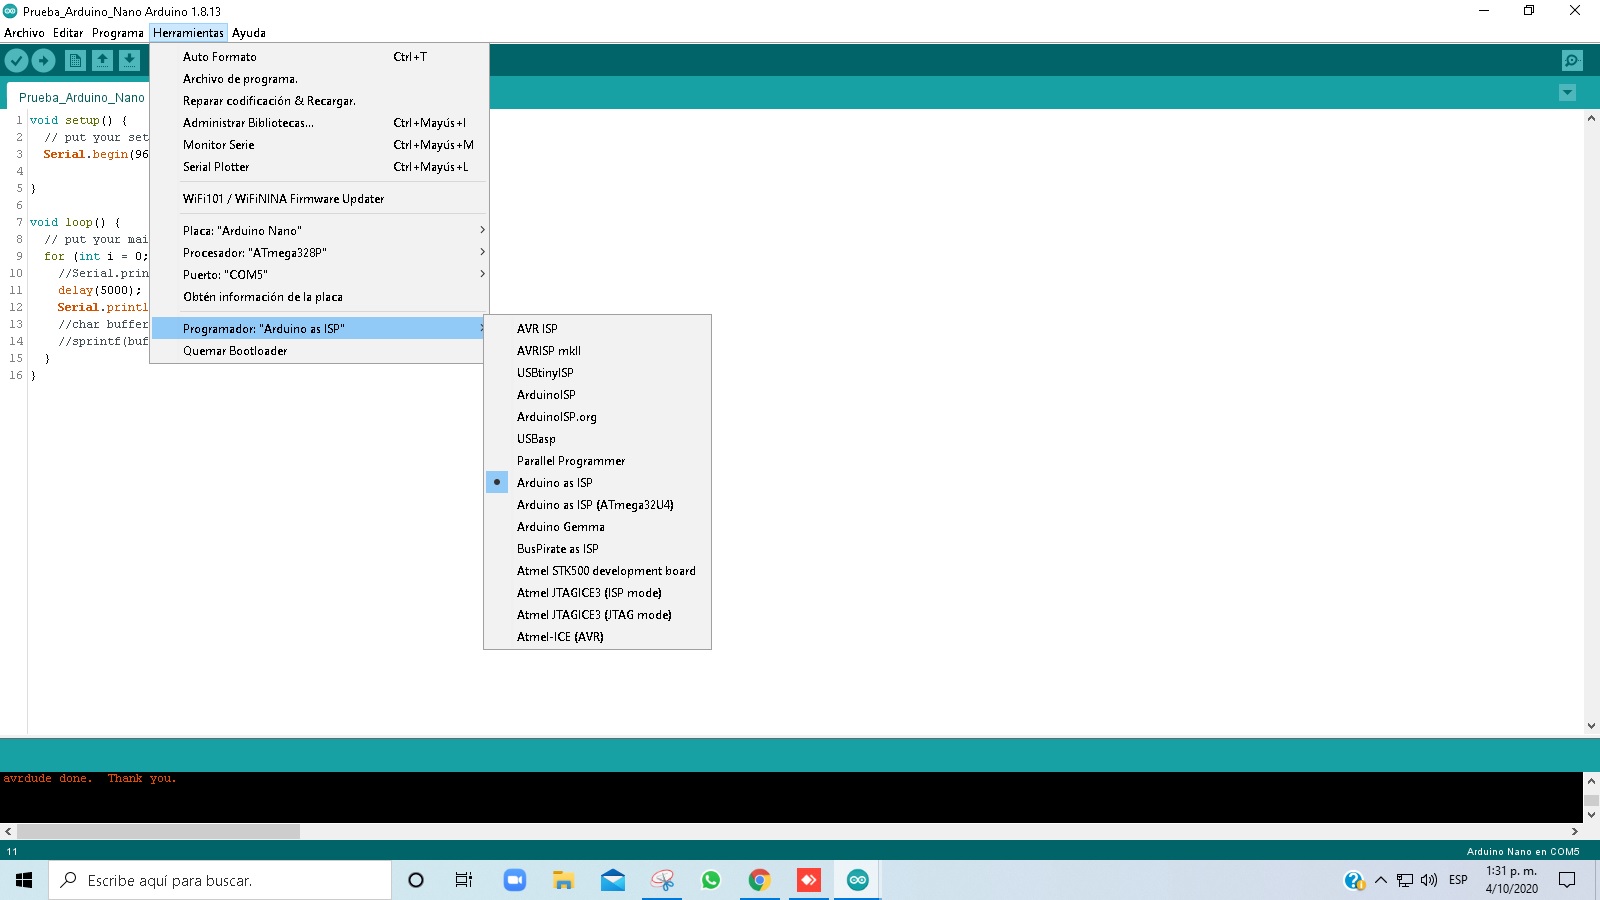Choose Atmel JTAGICE3 (ISP mode)
Viewport: 1600px width, 900px height.
[x=597, y=593]
